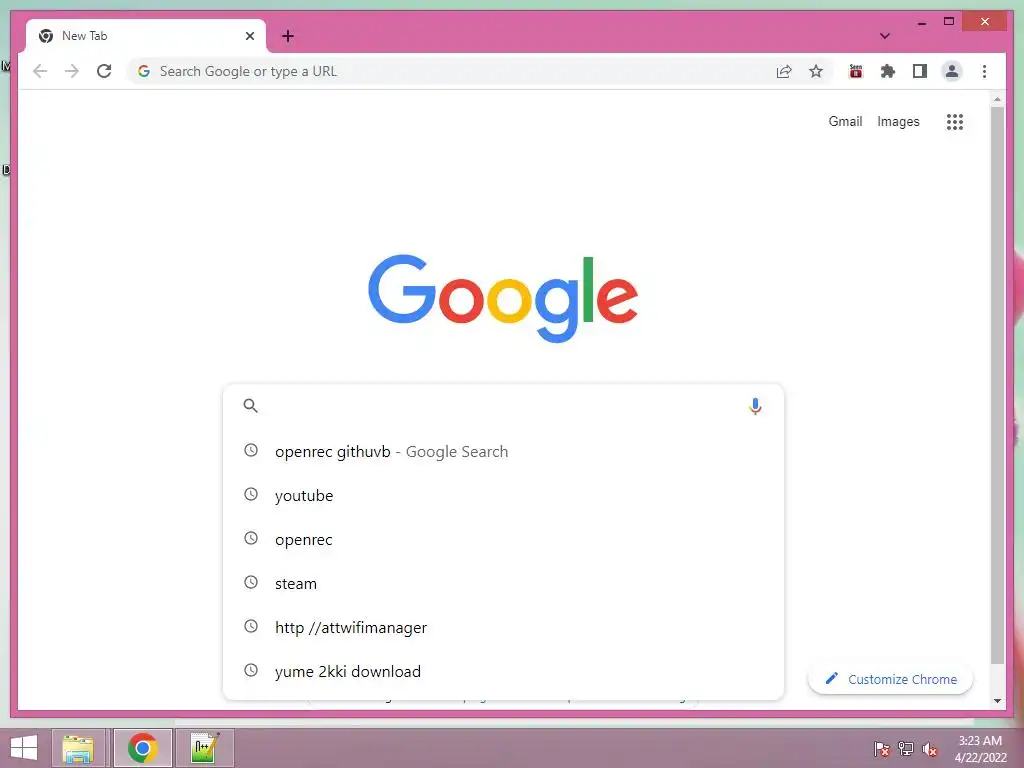The height and width of the screenshot is (768, 1024).
Task: Click the Action Center flag tray icon
Action: pyautogui.click(x=881, y=749)
